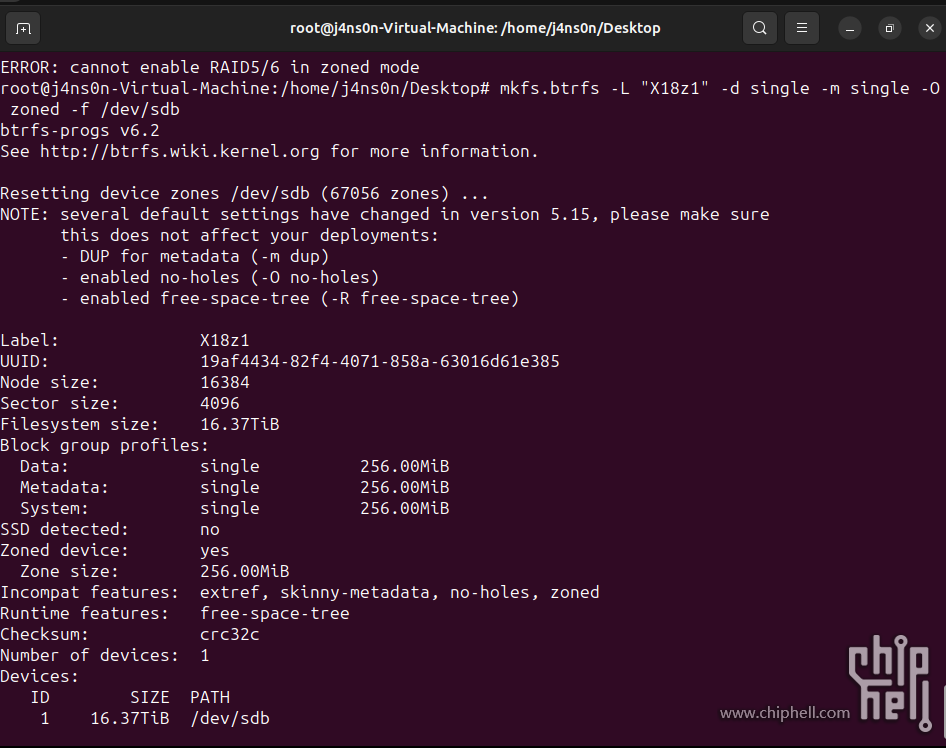Screen dimensions: 946x748
Task: Open a new terminal tab
Action: 23,28
